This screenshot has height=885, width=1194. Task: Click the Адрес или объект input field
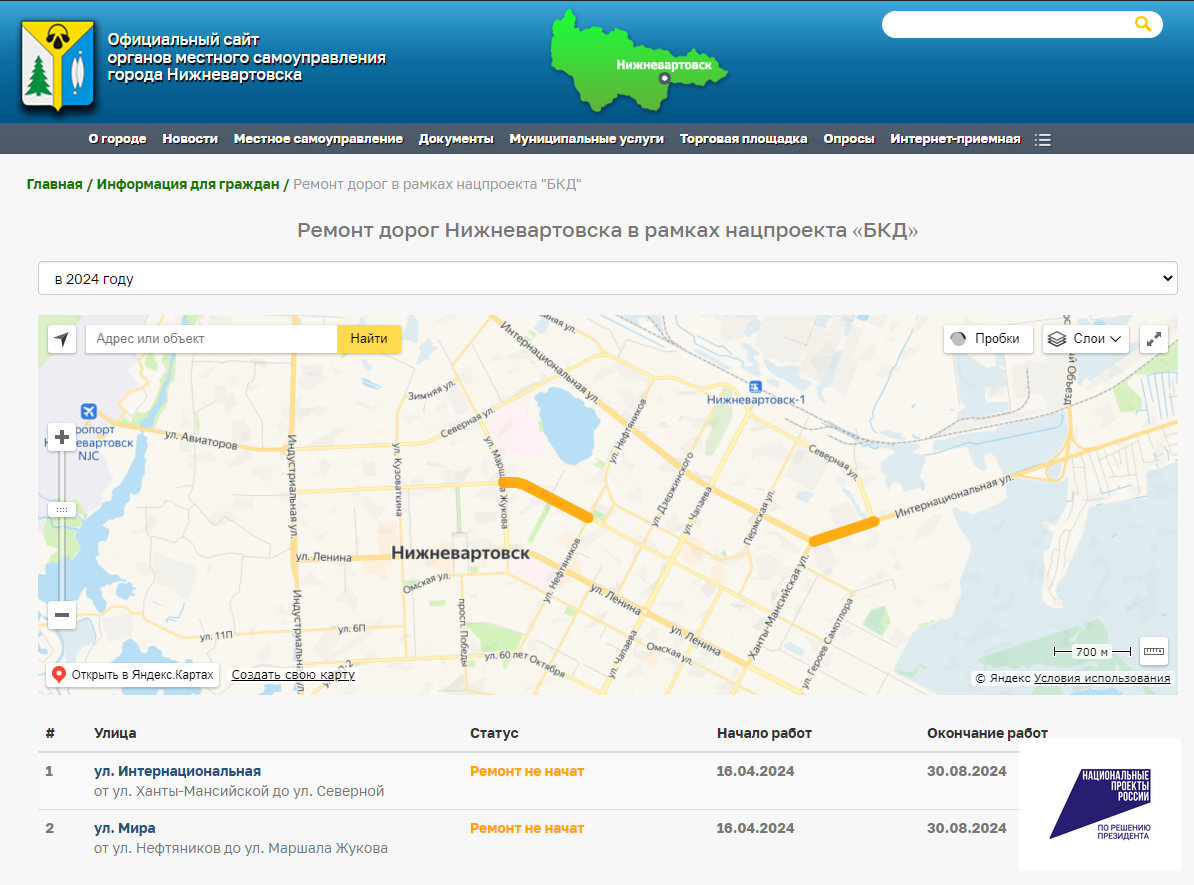tap(211, 339)
